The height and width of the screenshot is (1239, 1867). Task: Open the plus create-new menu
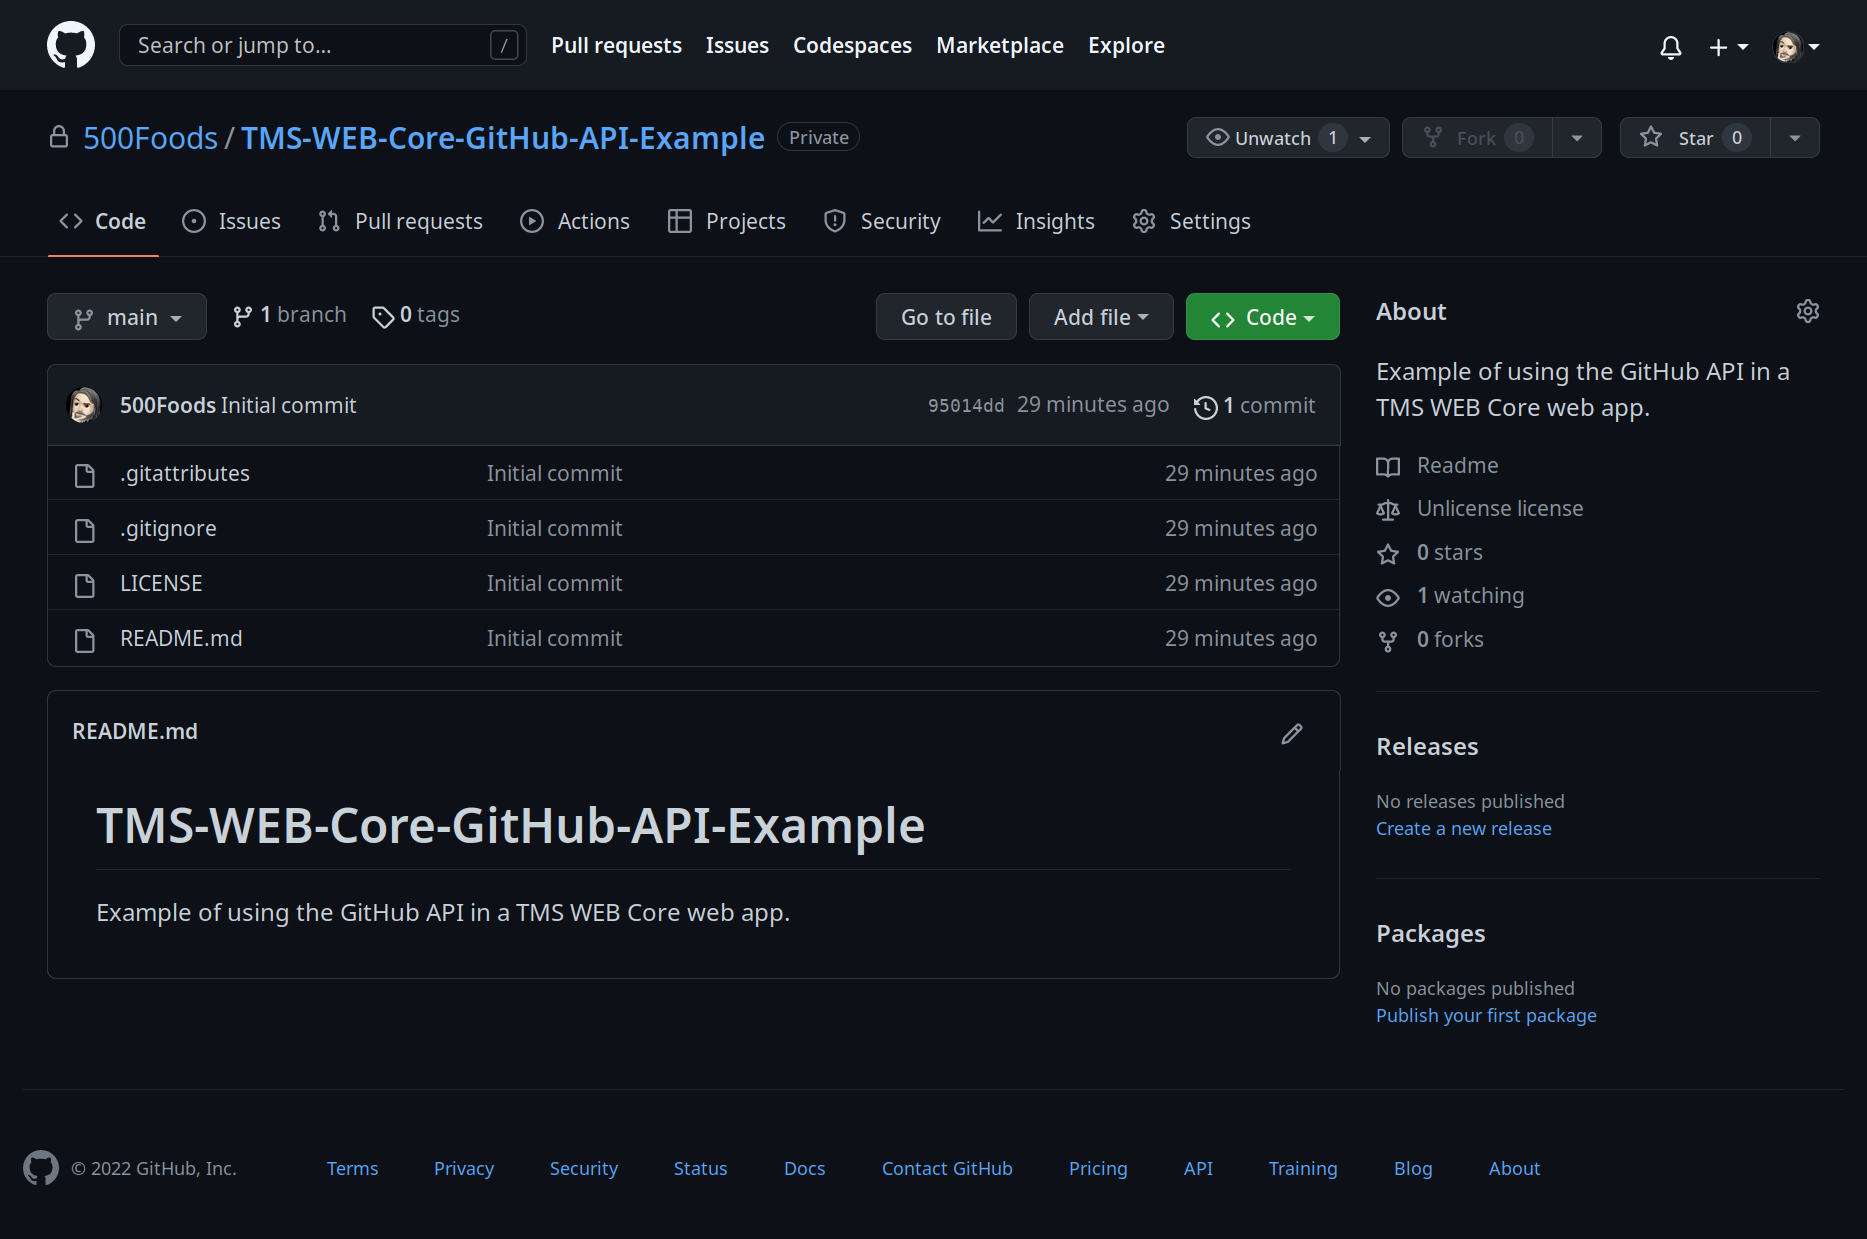1727,47
